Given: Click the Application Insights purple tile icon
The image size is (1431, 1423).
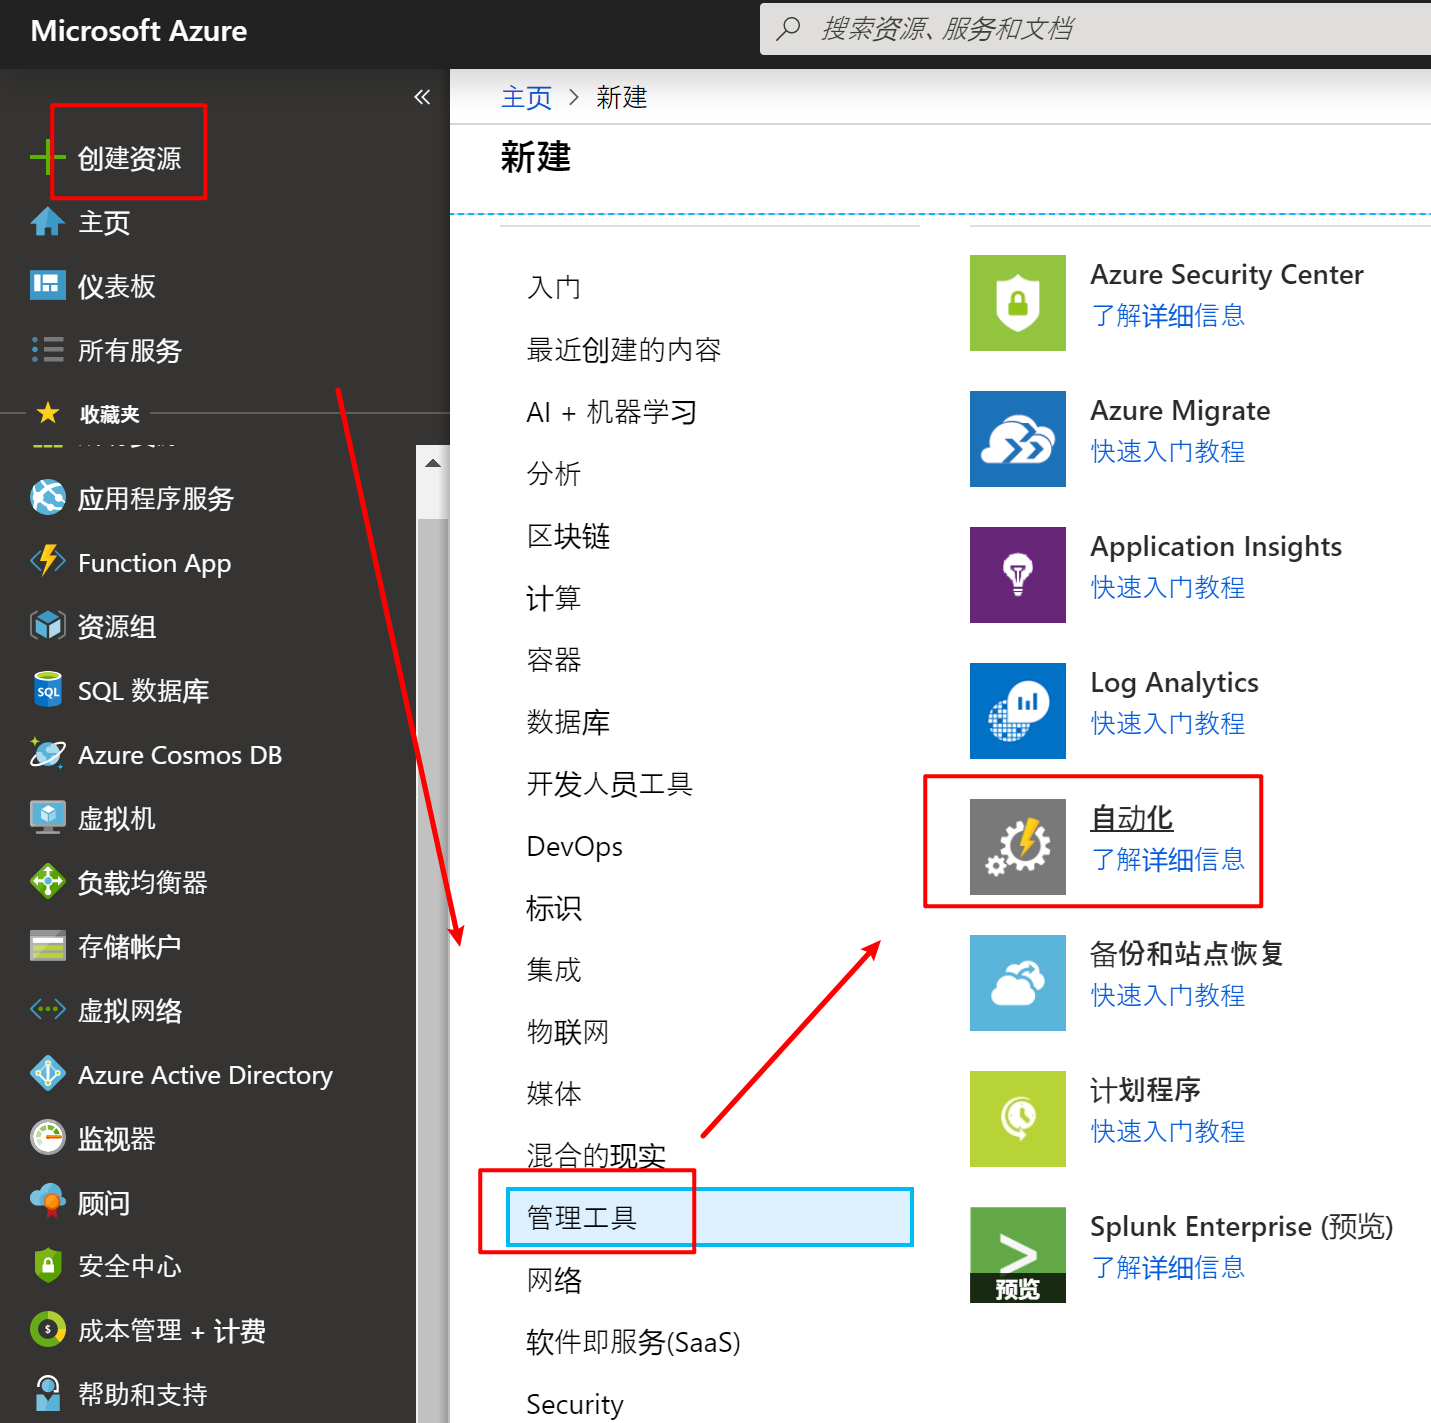Looking at the screenshot, I should pyautogui.click(x=1018, y=575).
